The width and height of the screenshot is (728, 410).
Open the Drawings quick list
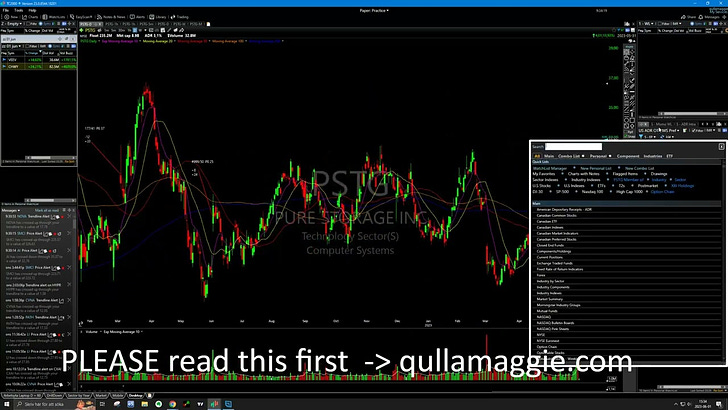[x=659, y=174]
